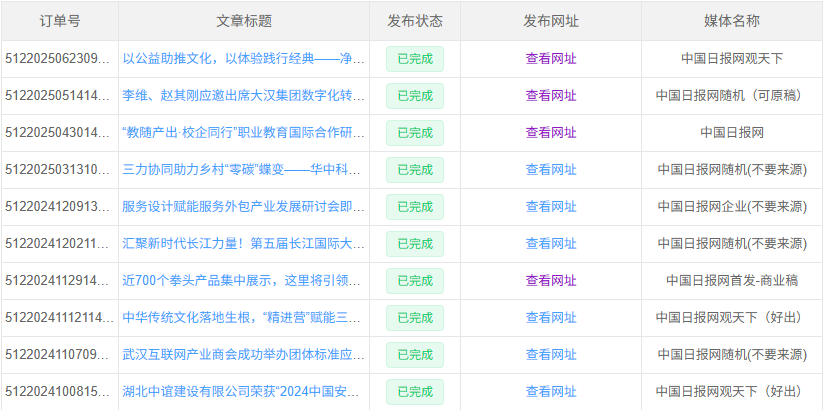Click media name 中国日报网首发-商业稿
Viewport: 823px width, 410px height.
(732, 281)
